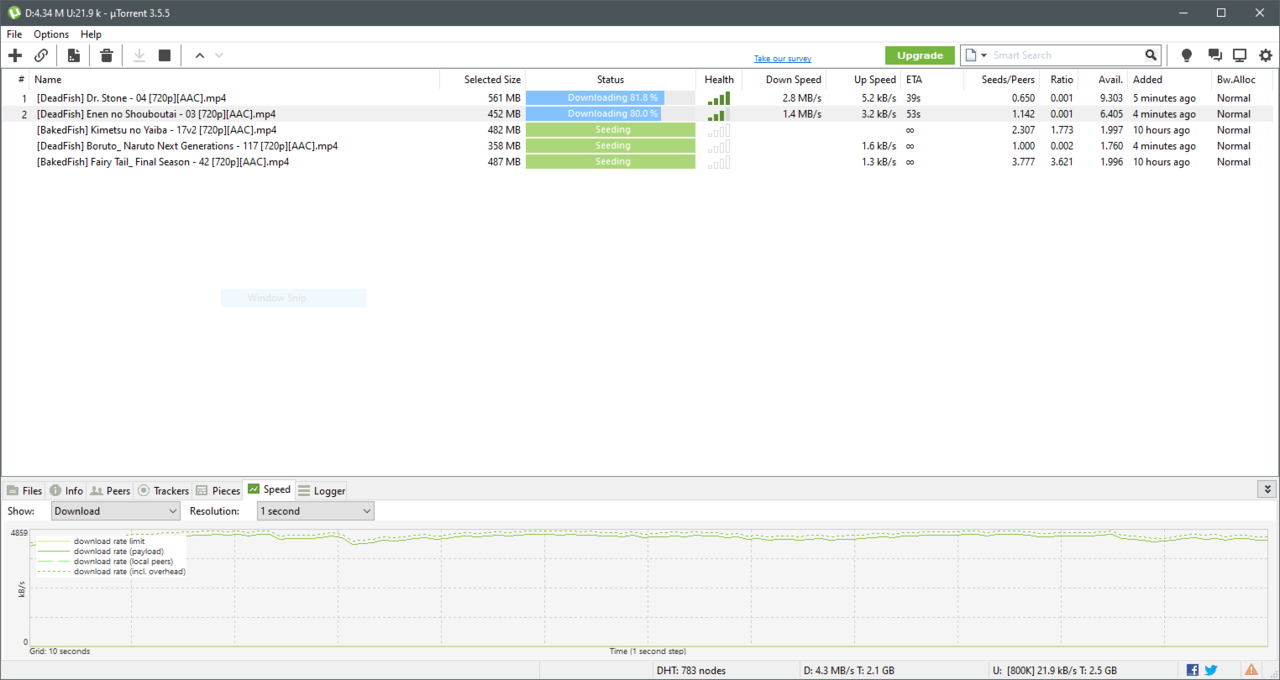Open the Options menu
This screenshot has height=680, width=1280.
(x=51, y=34)
